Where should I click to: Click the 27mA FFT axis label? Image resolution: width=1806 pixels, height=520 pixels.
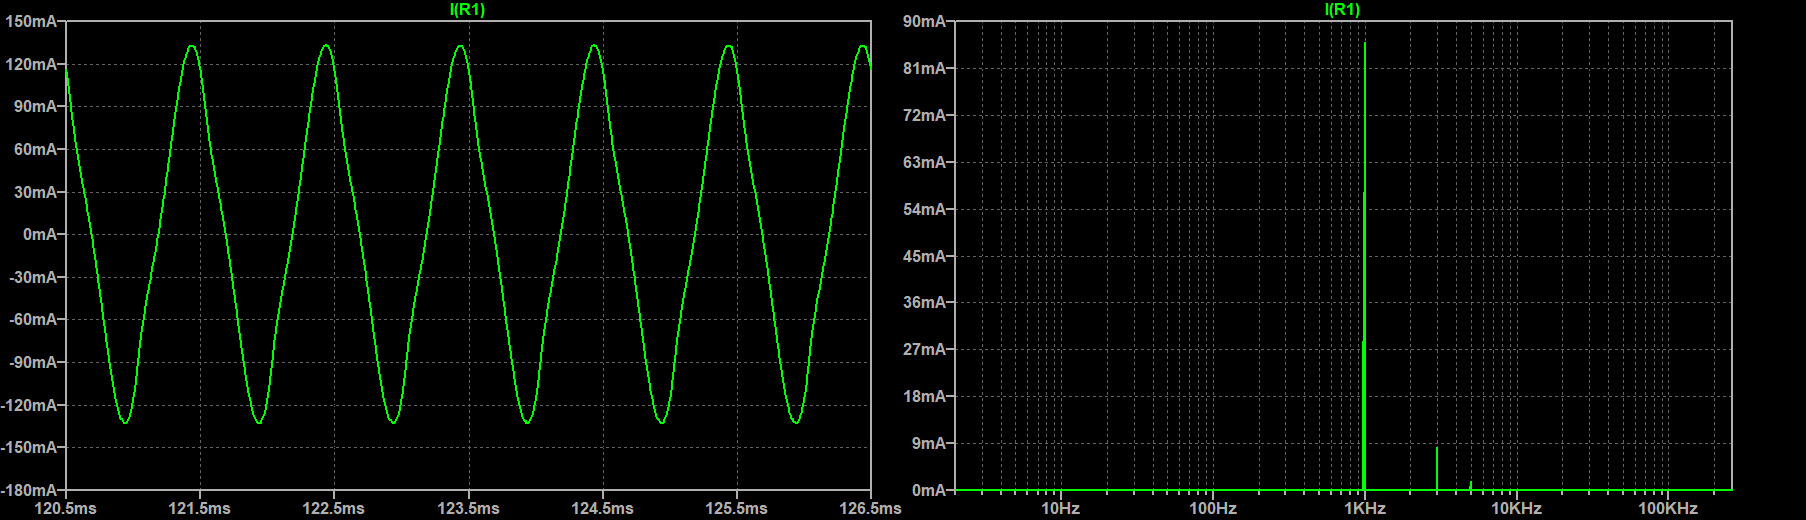925,349
